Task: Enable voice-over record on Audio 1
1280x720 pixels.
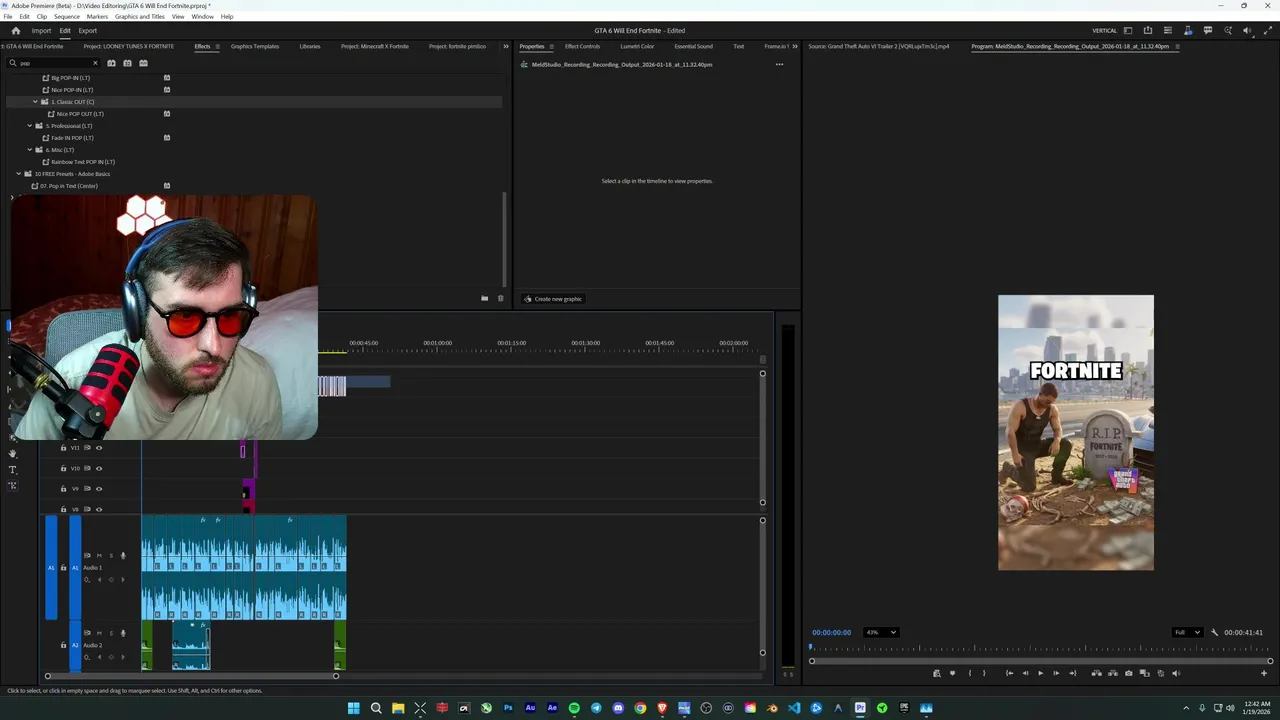Action: click(123, 556)
